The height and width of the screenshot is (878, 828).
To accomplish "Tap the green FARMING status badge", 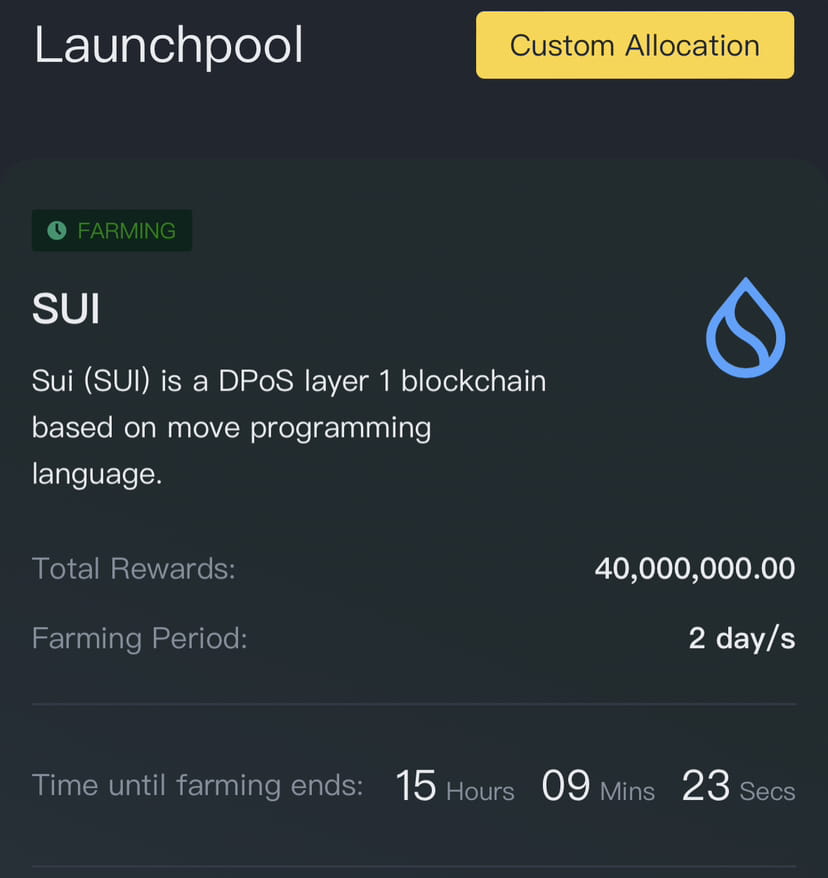I will tap(112, 231).
